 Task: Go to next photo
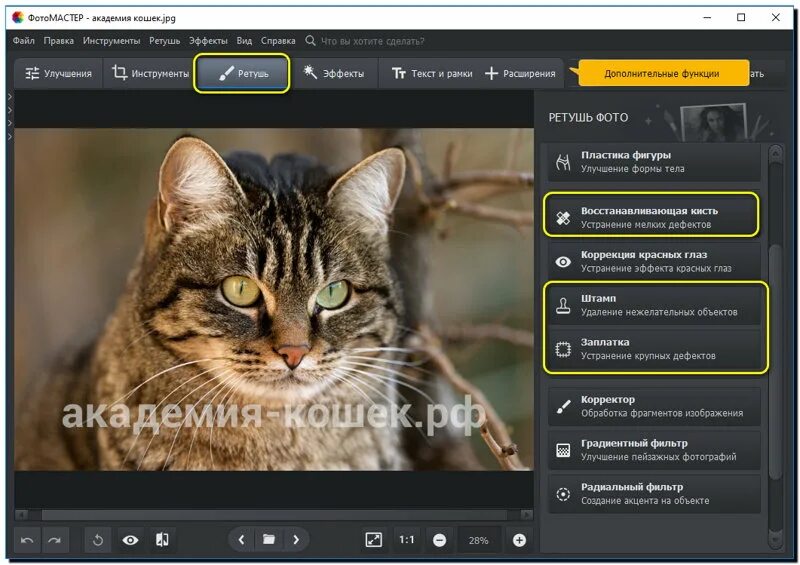click(296, 540)
